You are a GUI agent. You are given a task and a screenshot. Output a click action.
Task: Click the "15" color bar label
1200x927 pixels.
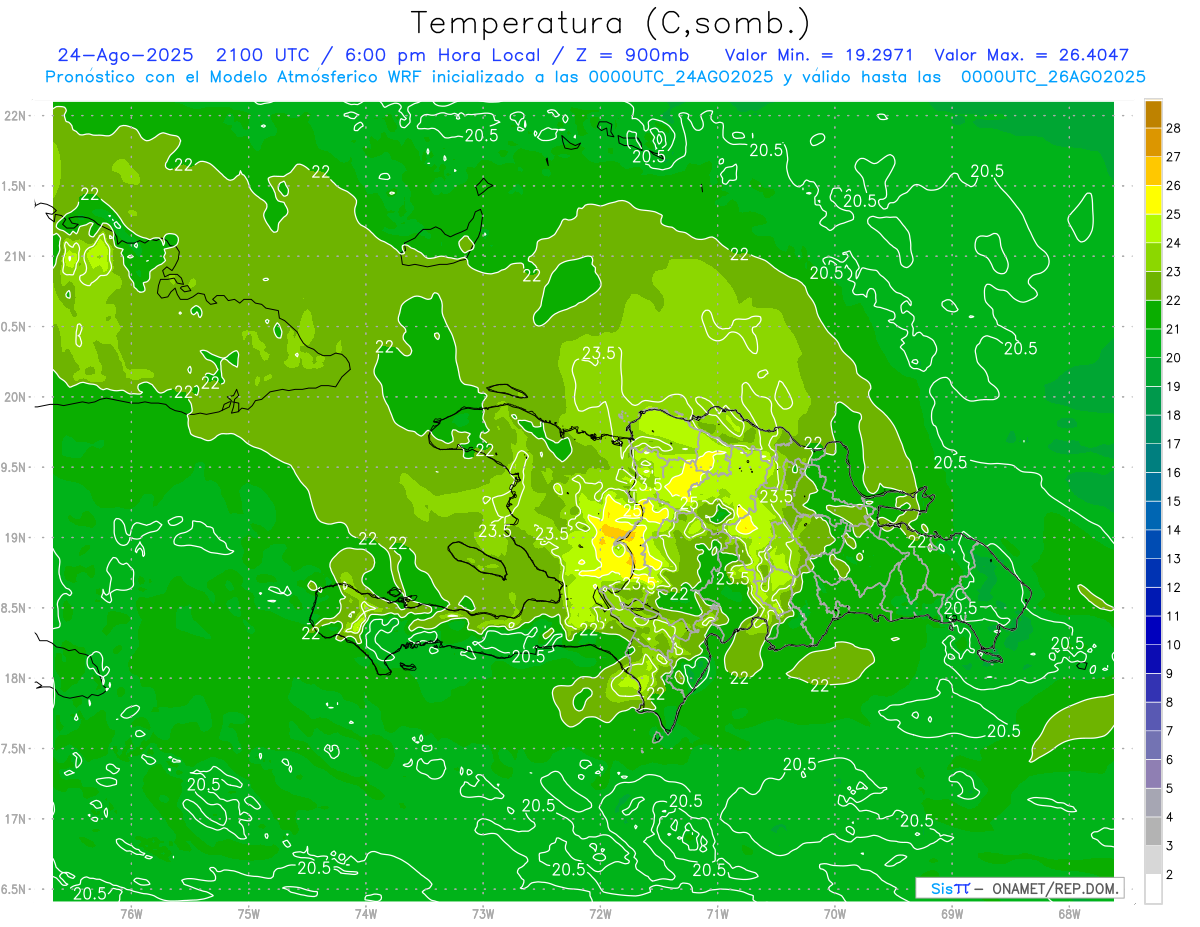(x=1173, y=502)
